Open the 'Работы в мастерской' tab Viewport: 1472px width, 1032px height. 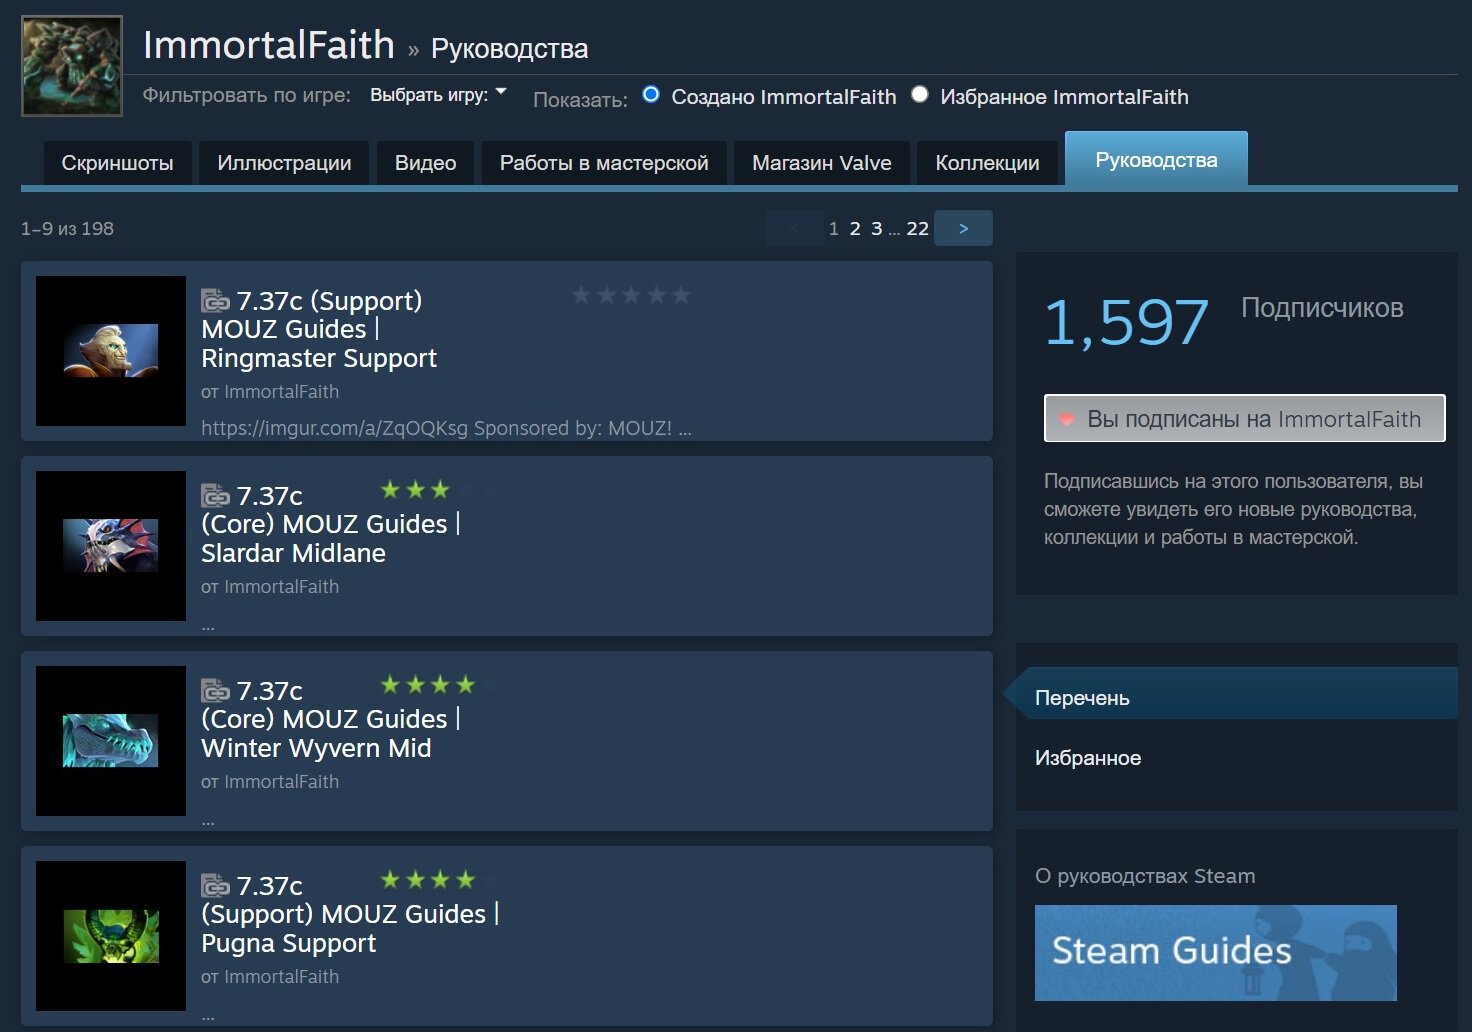[604, 163]
